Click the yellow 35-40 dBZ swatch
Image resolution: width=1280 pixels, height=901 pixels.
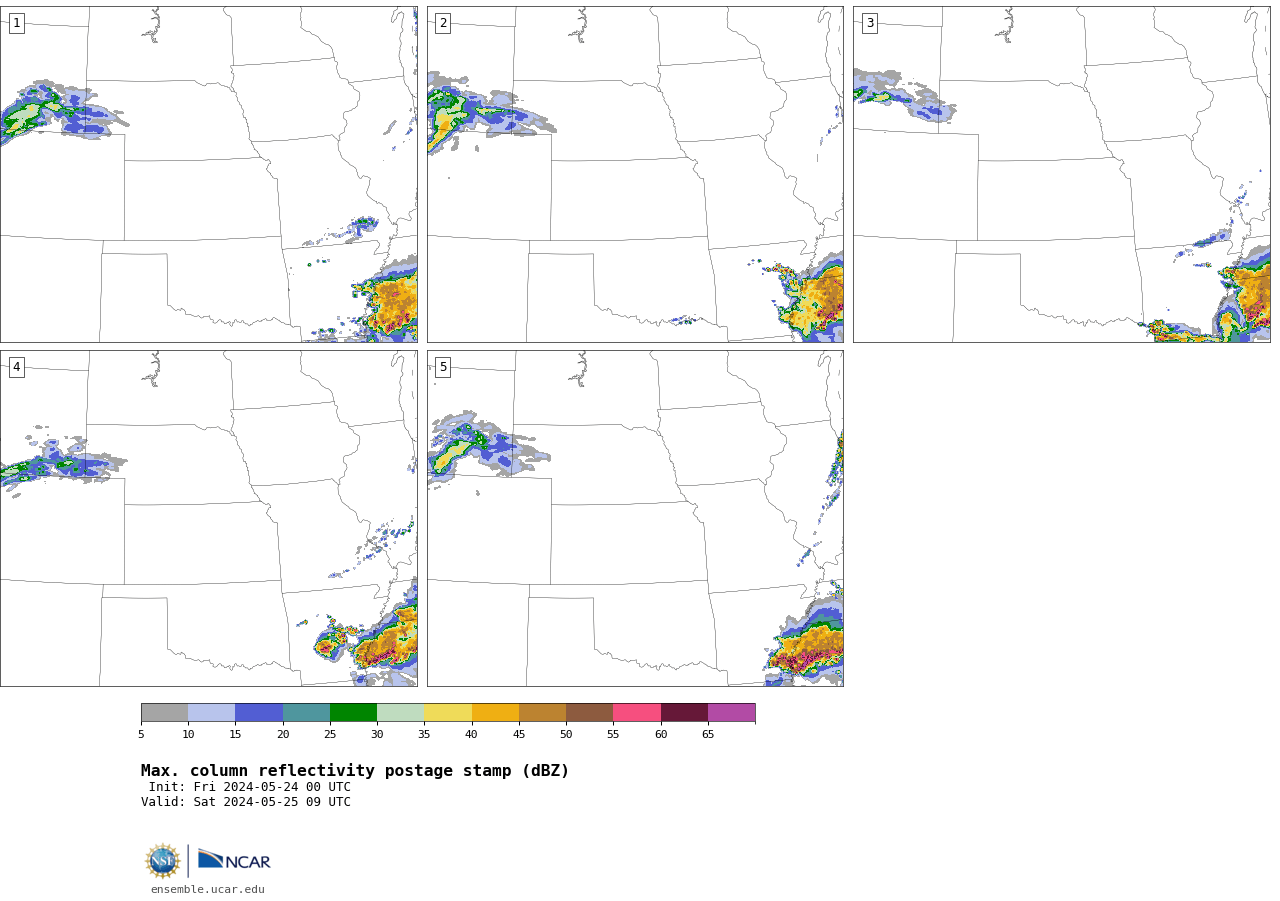[448, 712]
